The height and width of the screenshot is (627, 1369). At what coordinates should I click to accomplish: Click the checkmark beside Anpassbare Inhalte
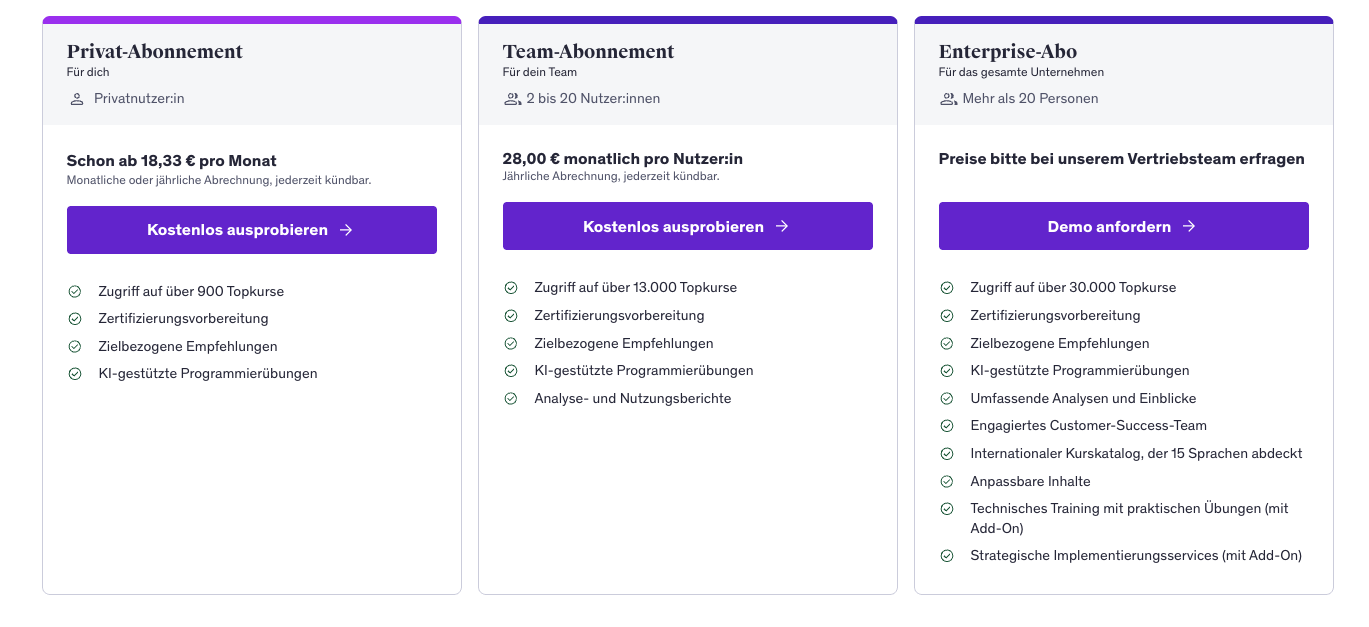[x=947, y=482]
